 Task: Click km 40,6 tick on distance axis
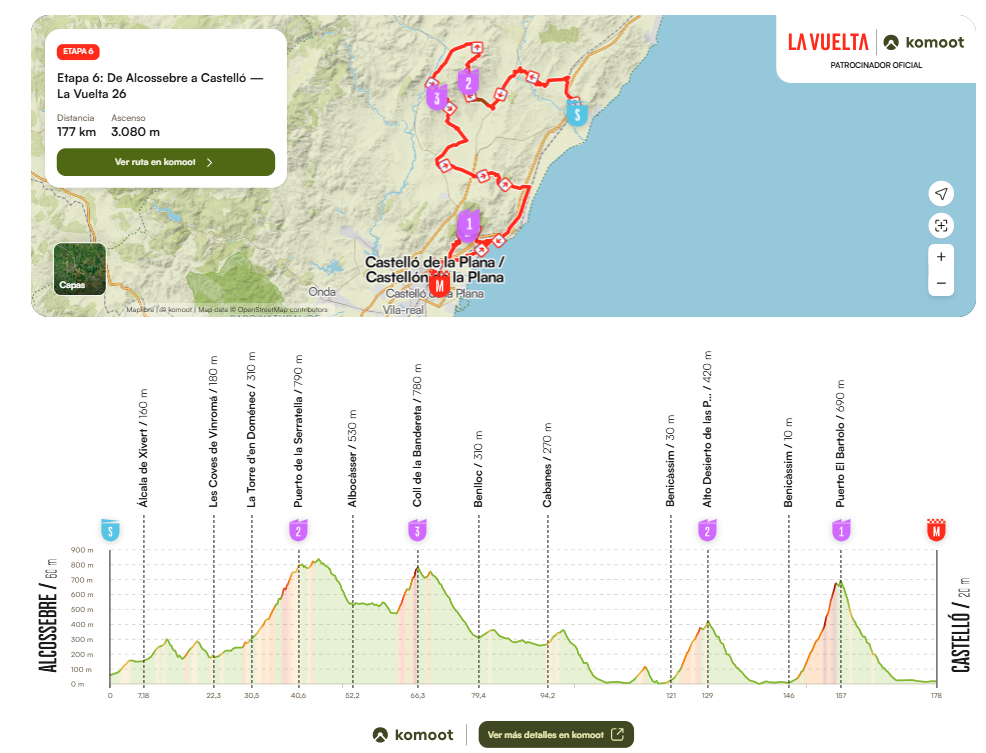pyautogui.click(x=298, y=695)
